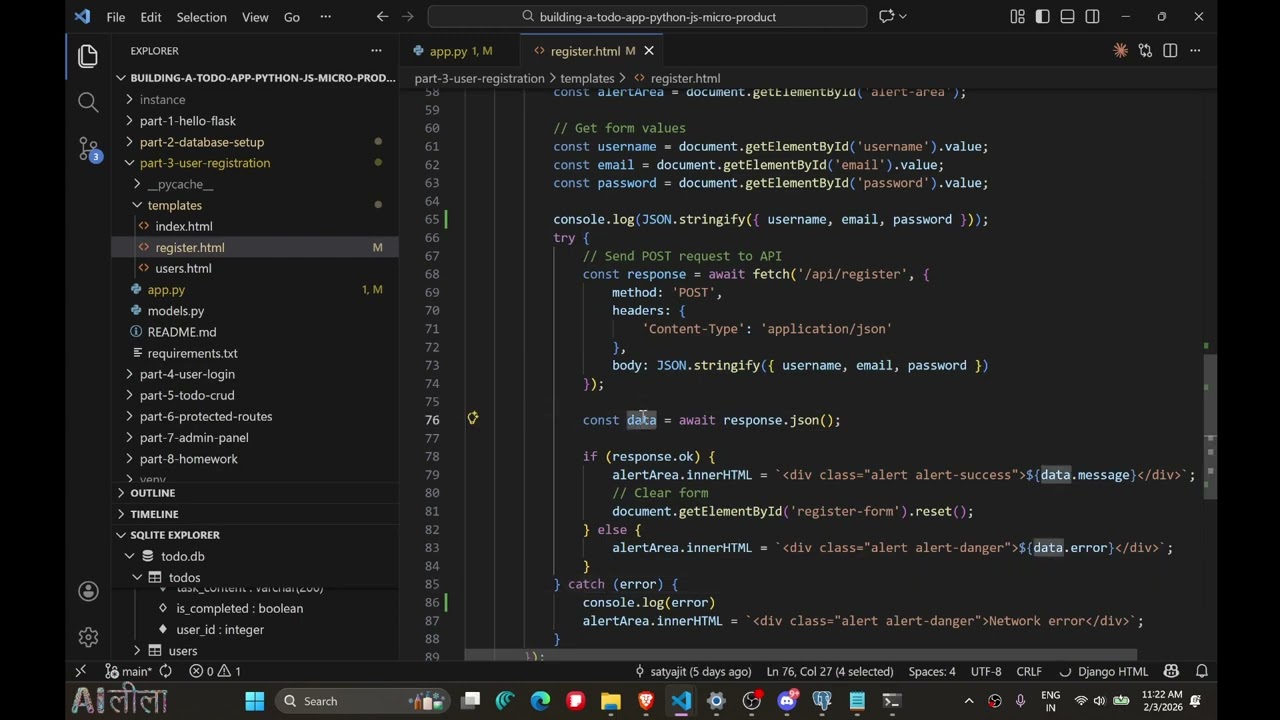Expand the users table in SQLite Explorer

(137, 651)
